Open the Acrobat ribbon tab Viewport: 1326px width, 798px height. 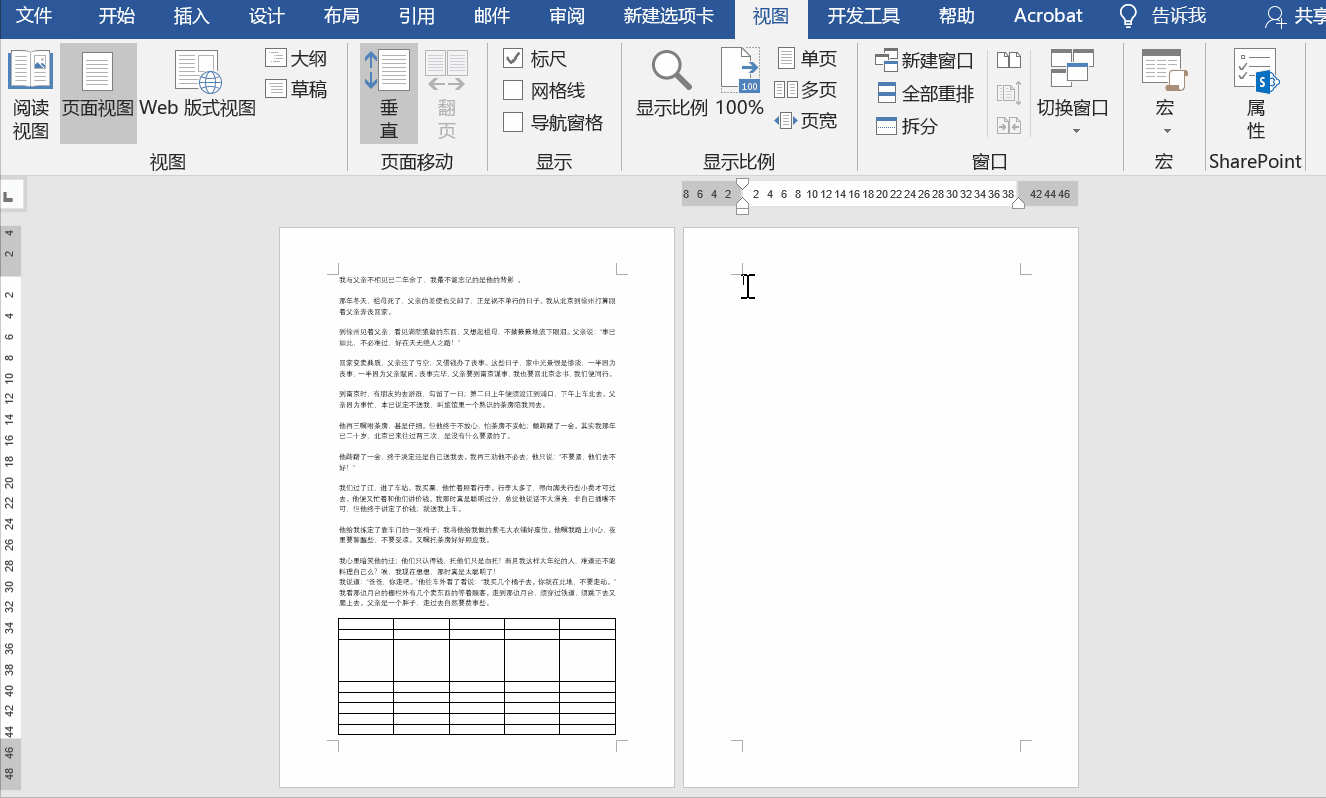pos(1047,16)
